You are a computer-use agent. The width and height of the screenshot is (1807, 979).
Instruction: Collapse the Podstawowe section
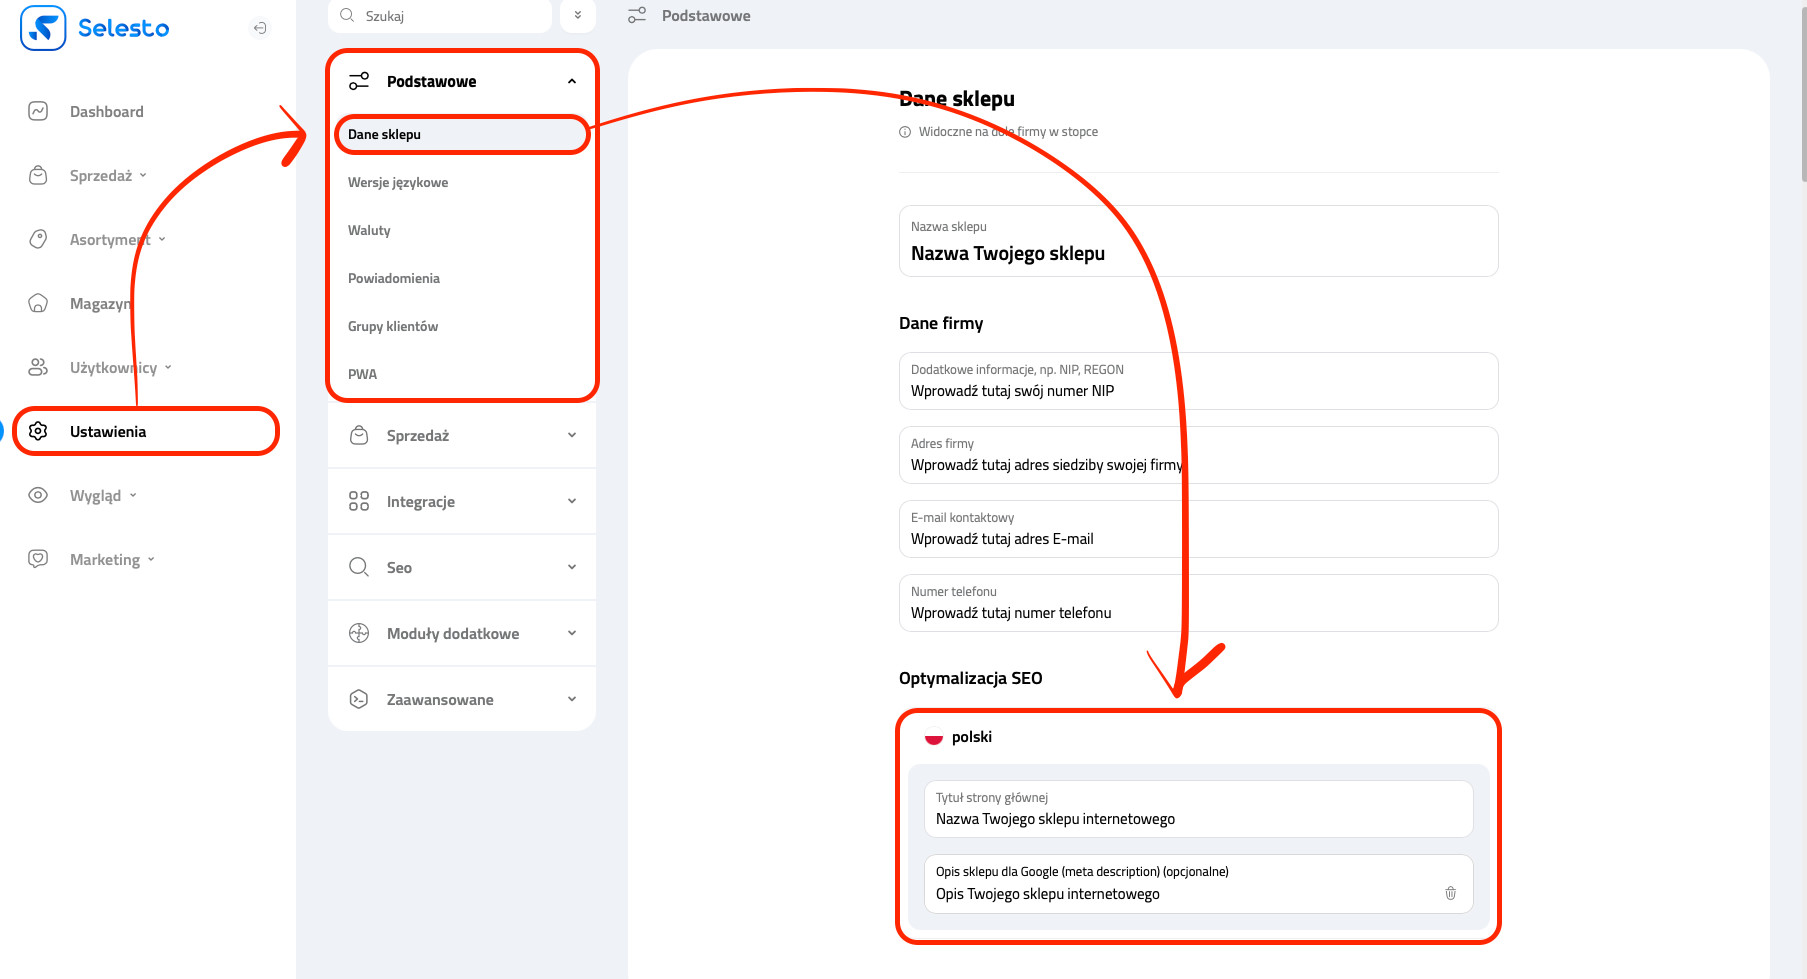[571, 82]
